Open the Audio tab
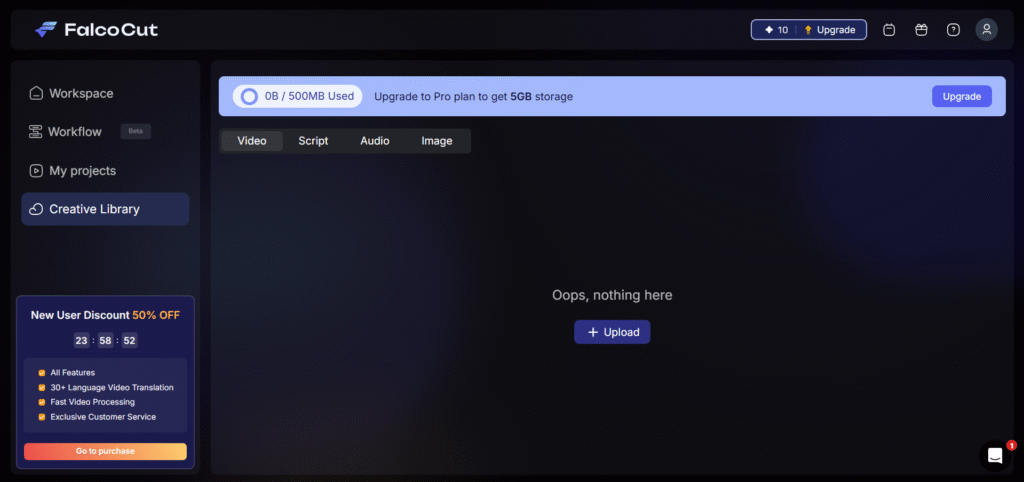The height and width of the screenshot is (482, 1024). pyautogui.click(x=375, y=141)
